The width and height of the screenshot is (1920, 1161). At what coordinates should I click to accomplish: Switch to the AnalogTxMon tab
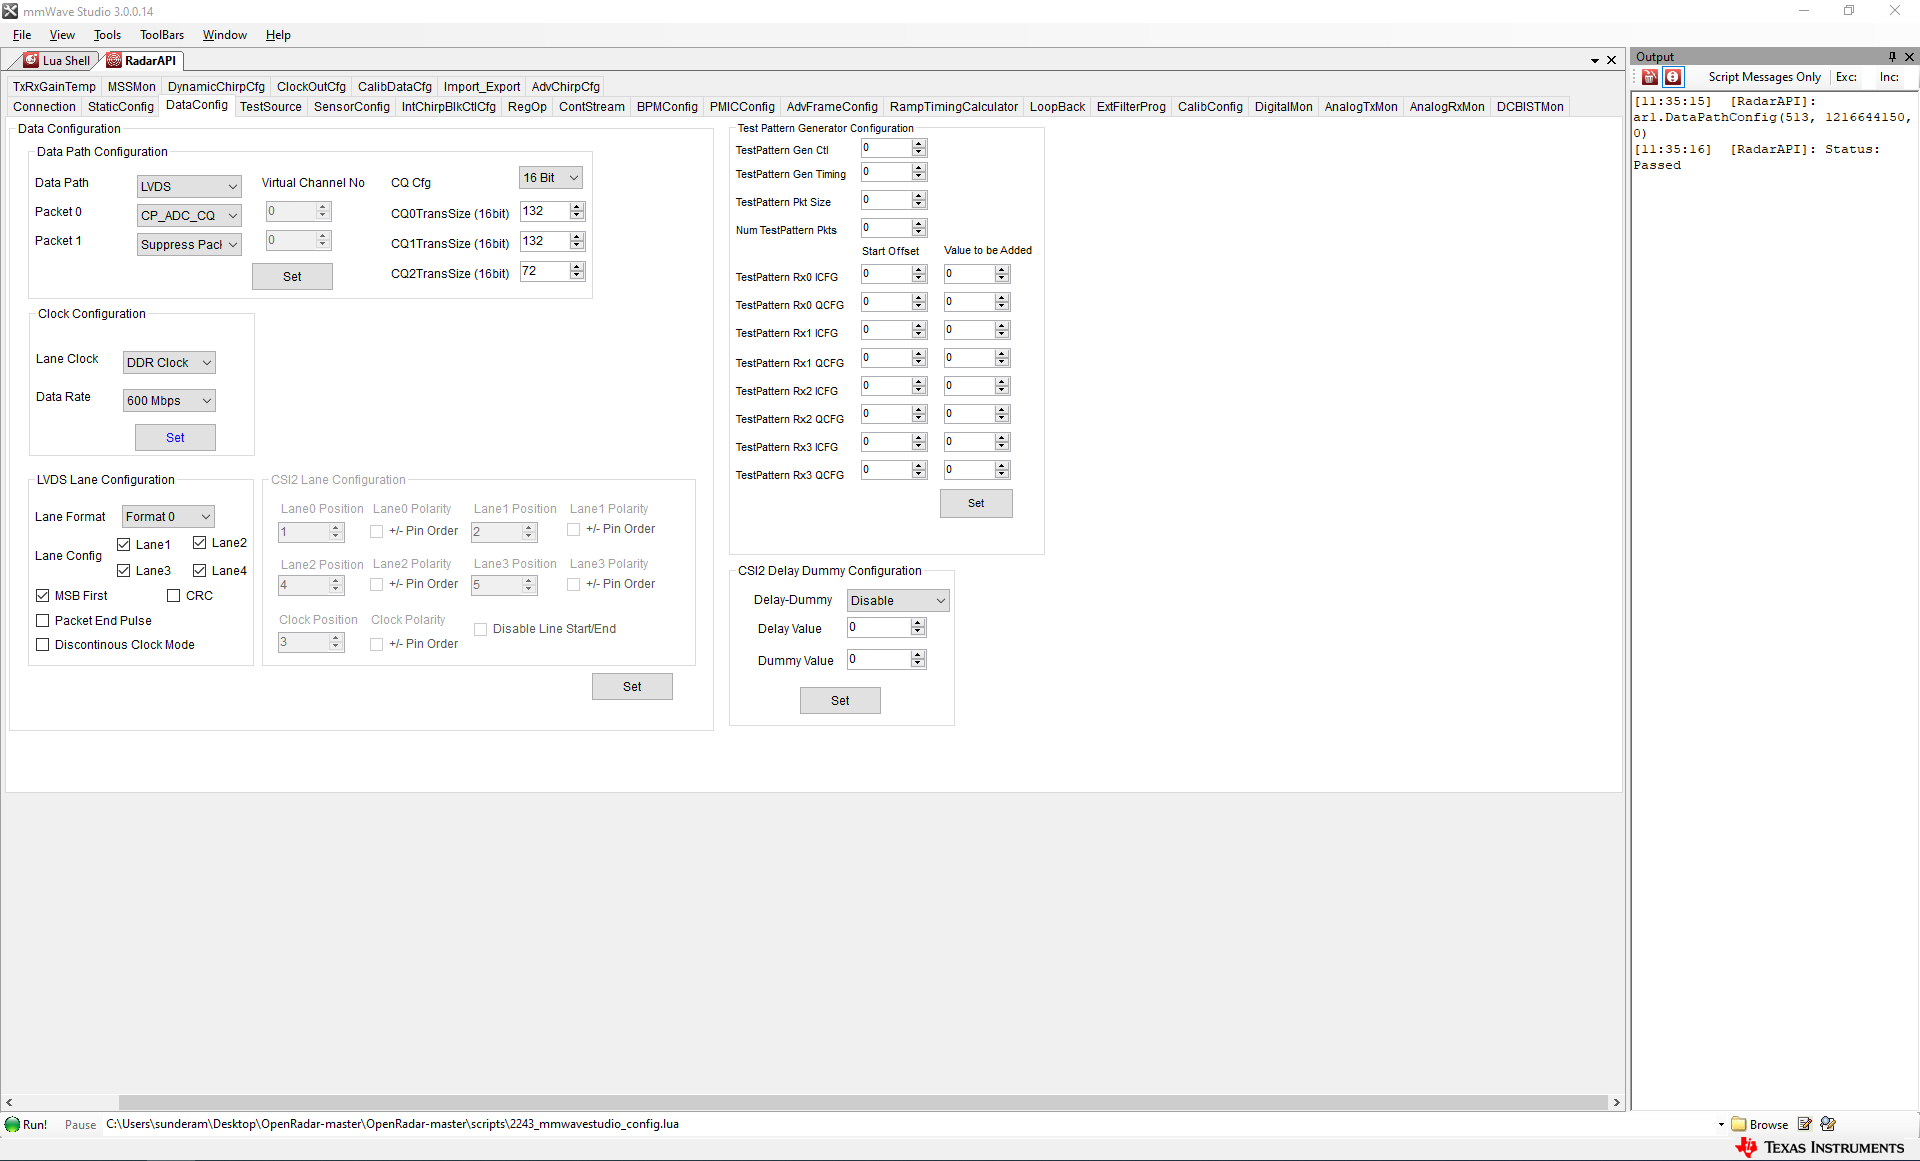pos(1361,107)
